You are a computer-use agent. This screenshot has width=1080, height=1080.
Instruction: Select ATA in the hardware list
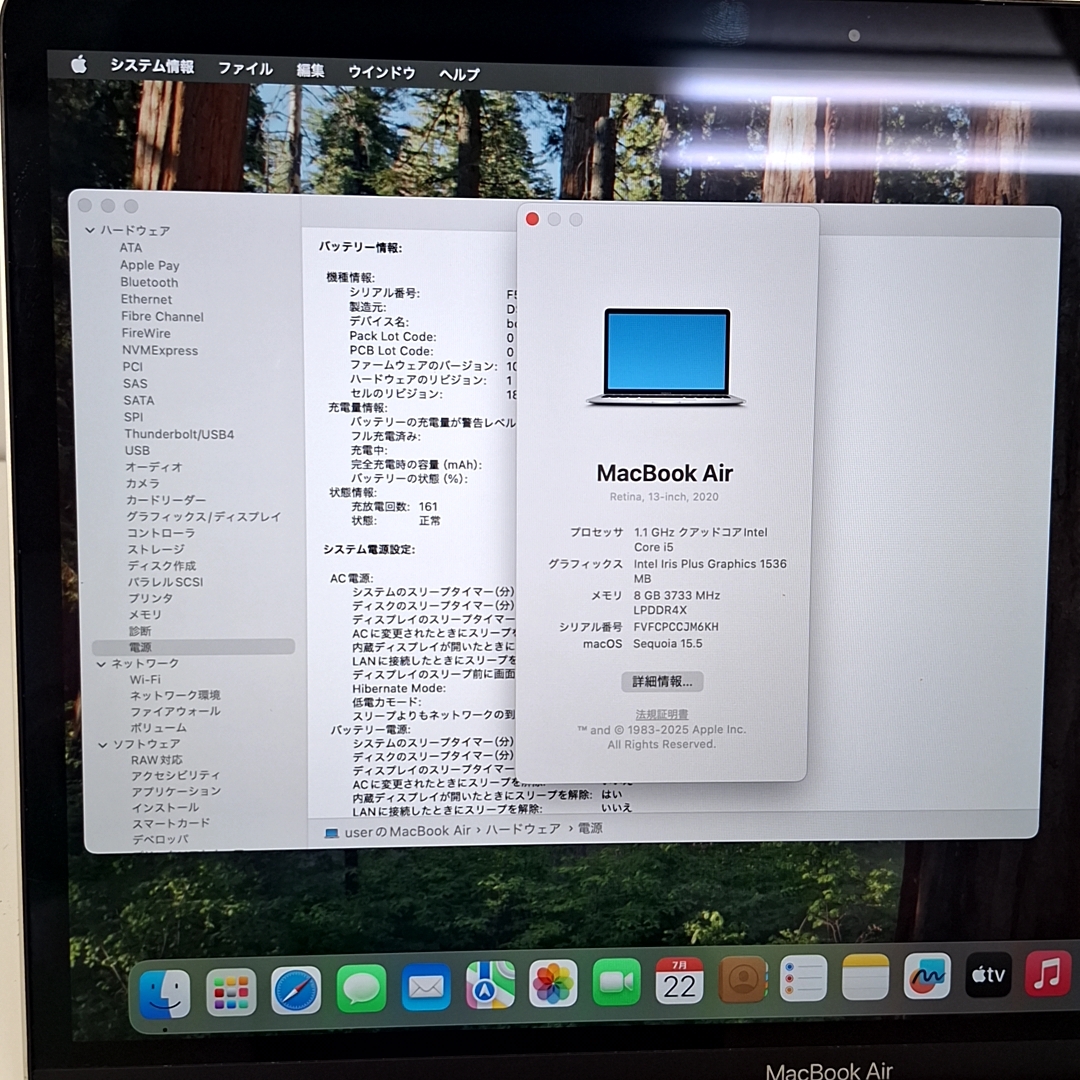(x=131, y=248)
